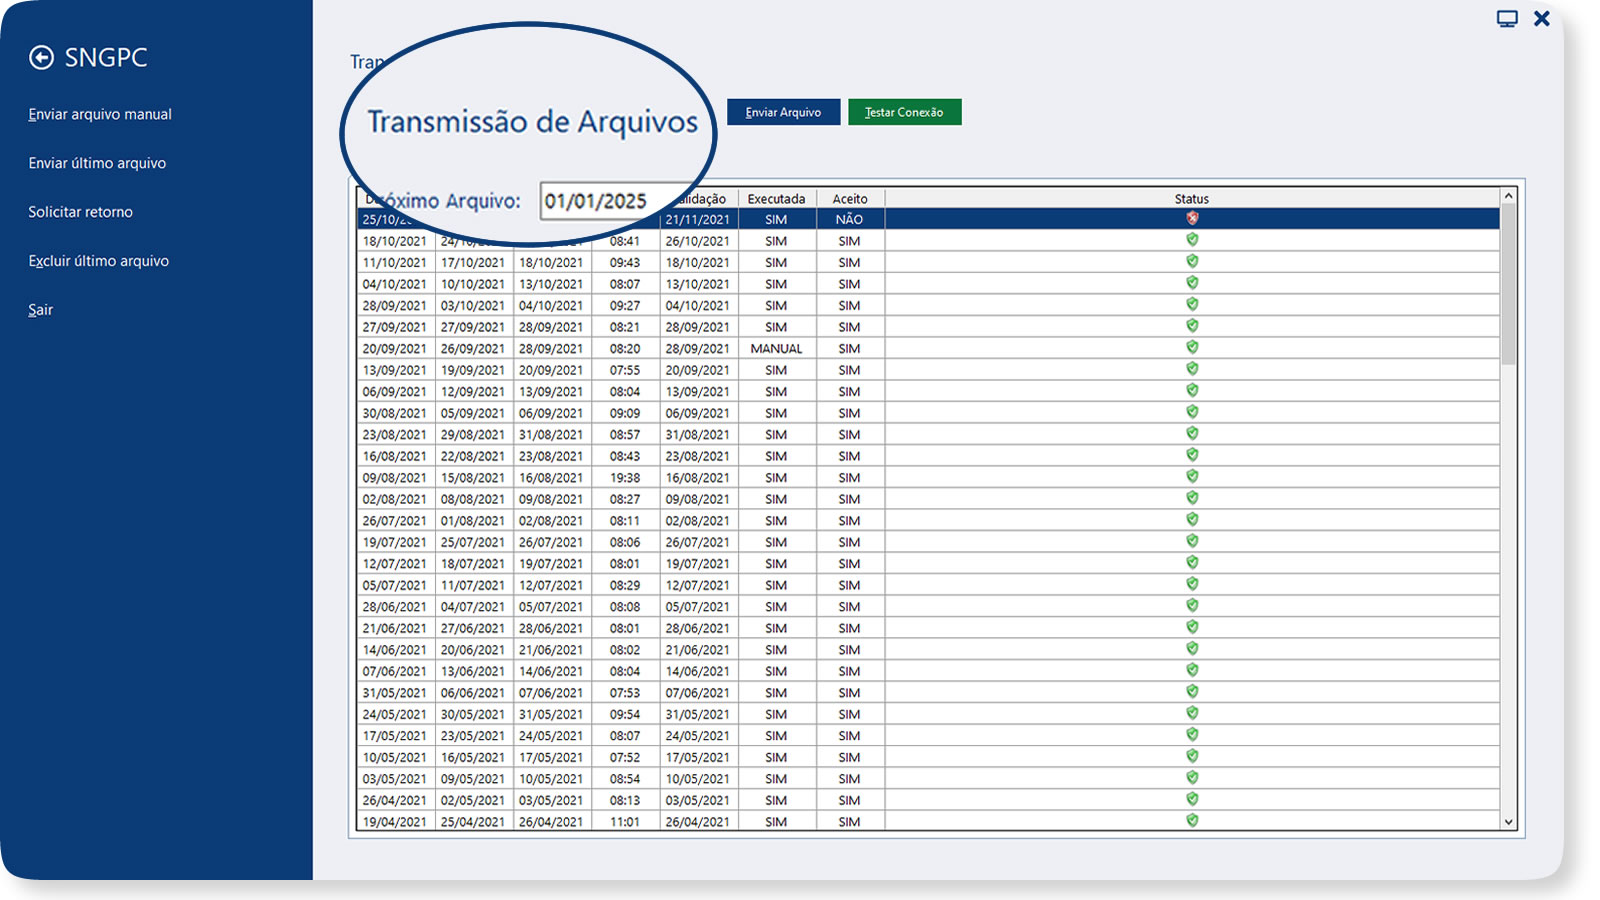Click the 09:27 time cell
Screen dimensions: 1600x900
click(625, 306)
